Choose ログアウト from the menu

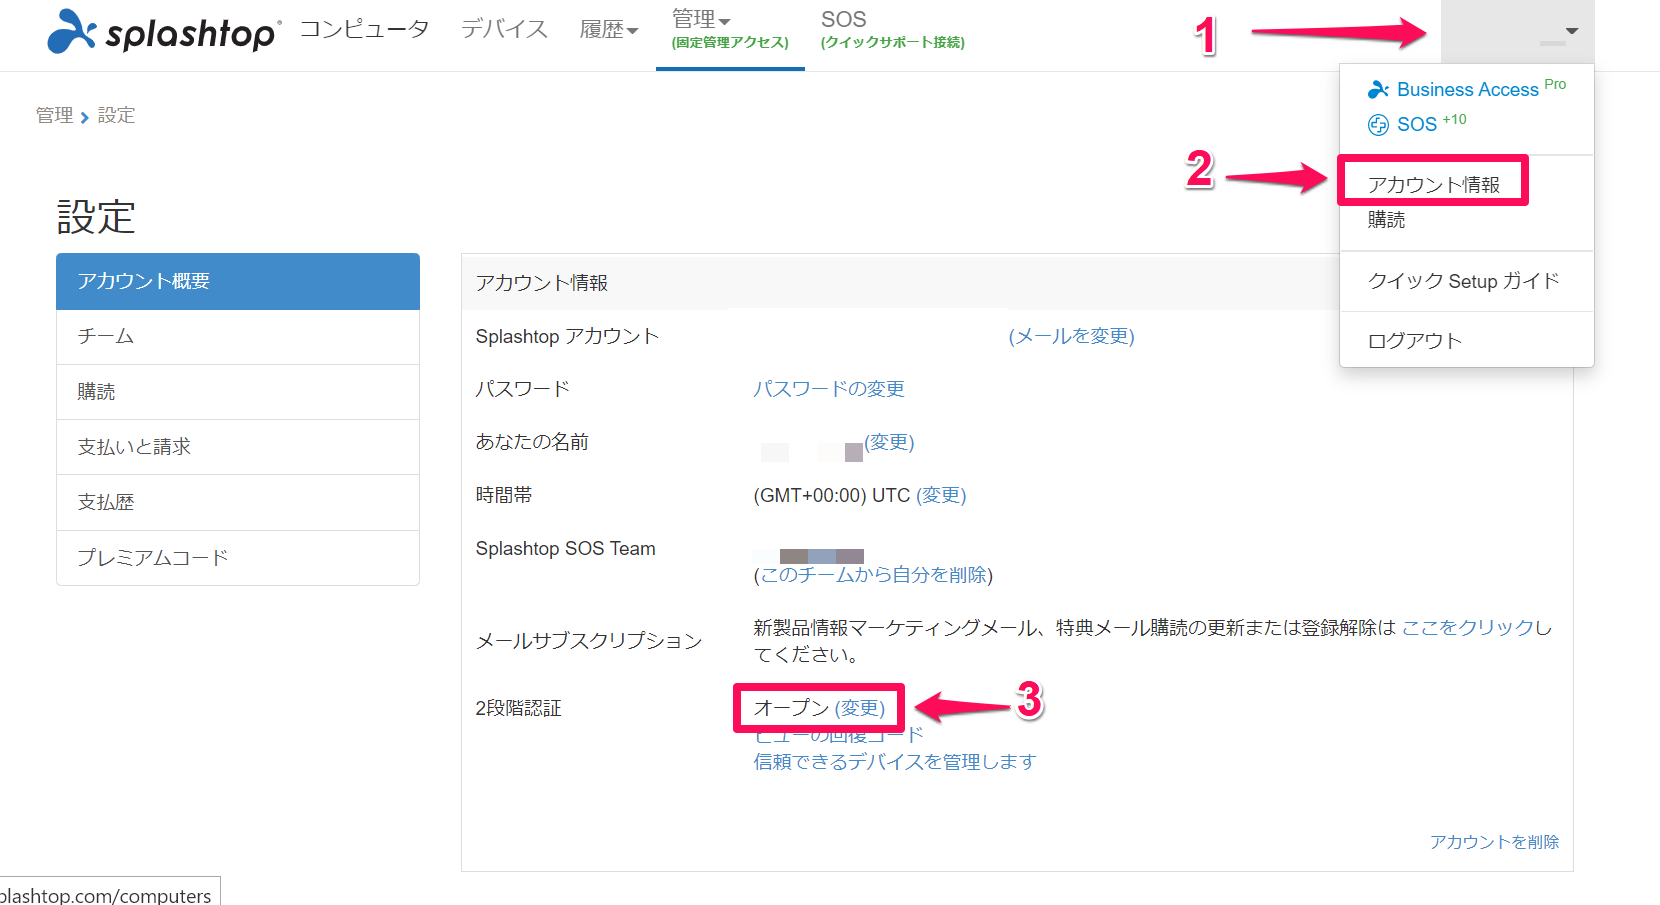point(1414,341)
